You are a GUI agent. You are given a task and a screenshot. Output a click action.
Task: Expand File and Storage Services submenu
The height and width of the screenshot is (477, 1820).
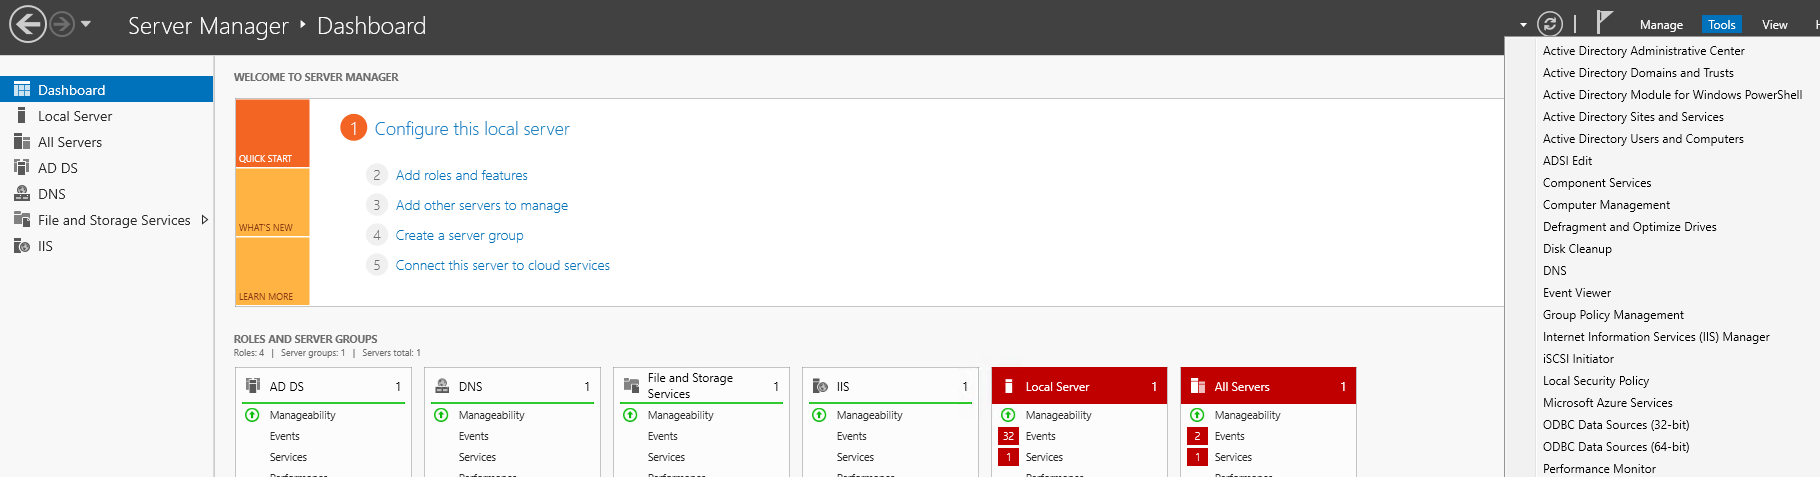[x=205, y=220]
